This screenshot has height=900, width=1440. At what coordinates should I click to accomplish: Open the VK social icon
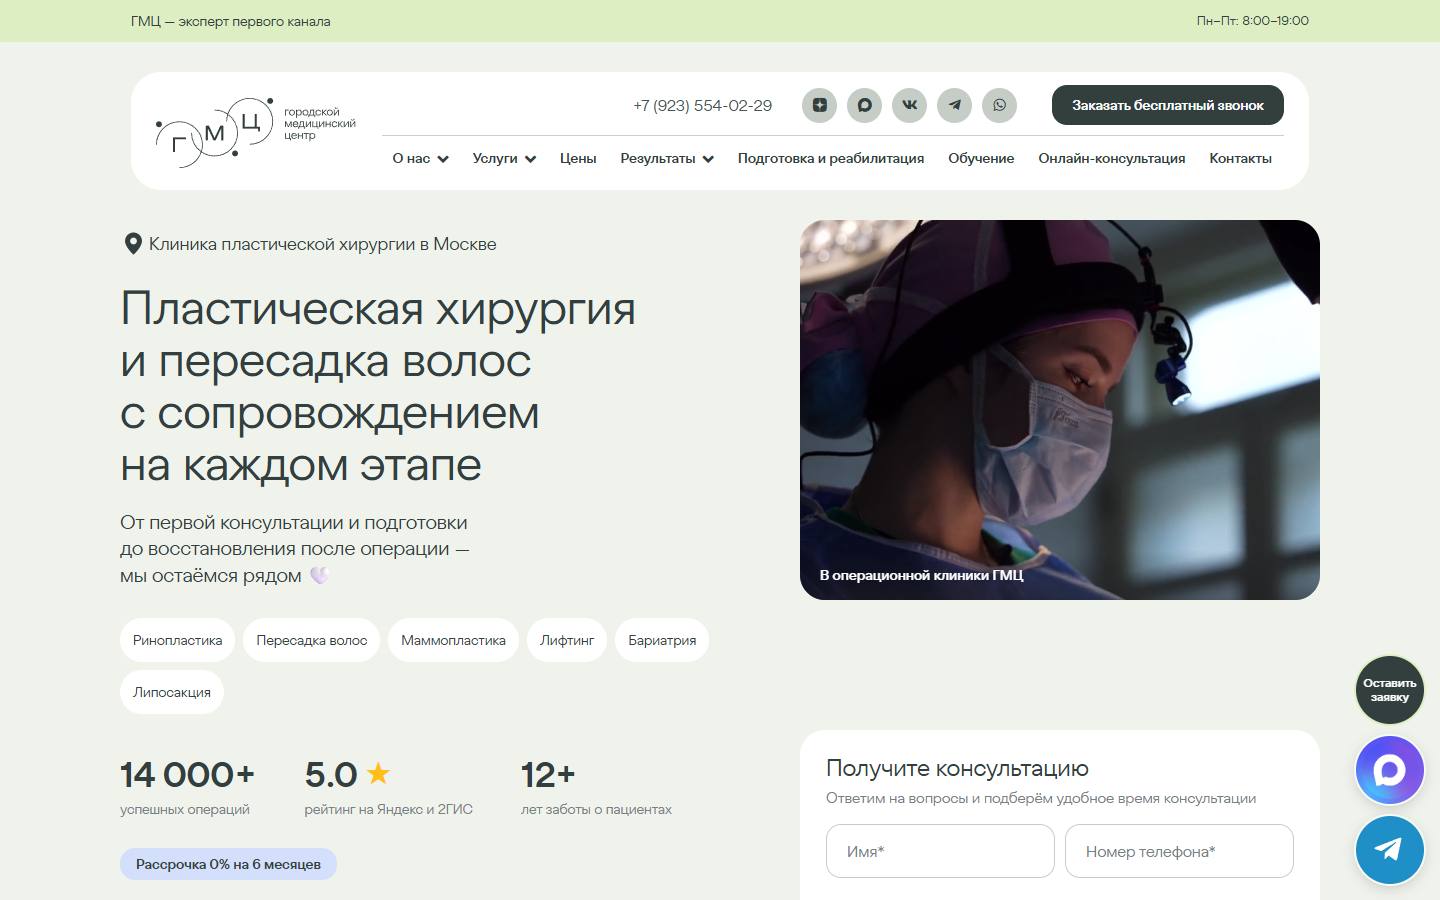(x=909, y=105)
